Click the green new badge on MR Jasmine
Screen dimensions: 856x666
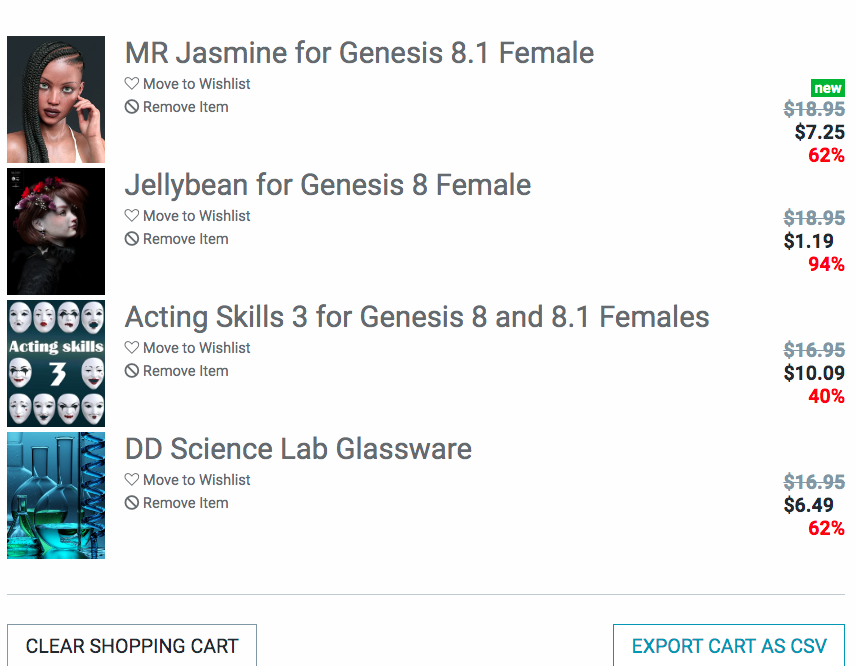828,88
